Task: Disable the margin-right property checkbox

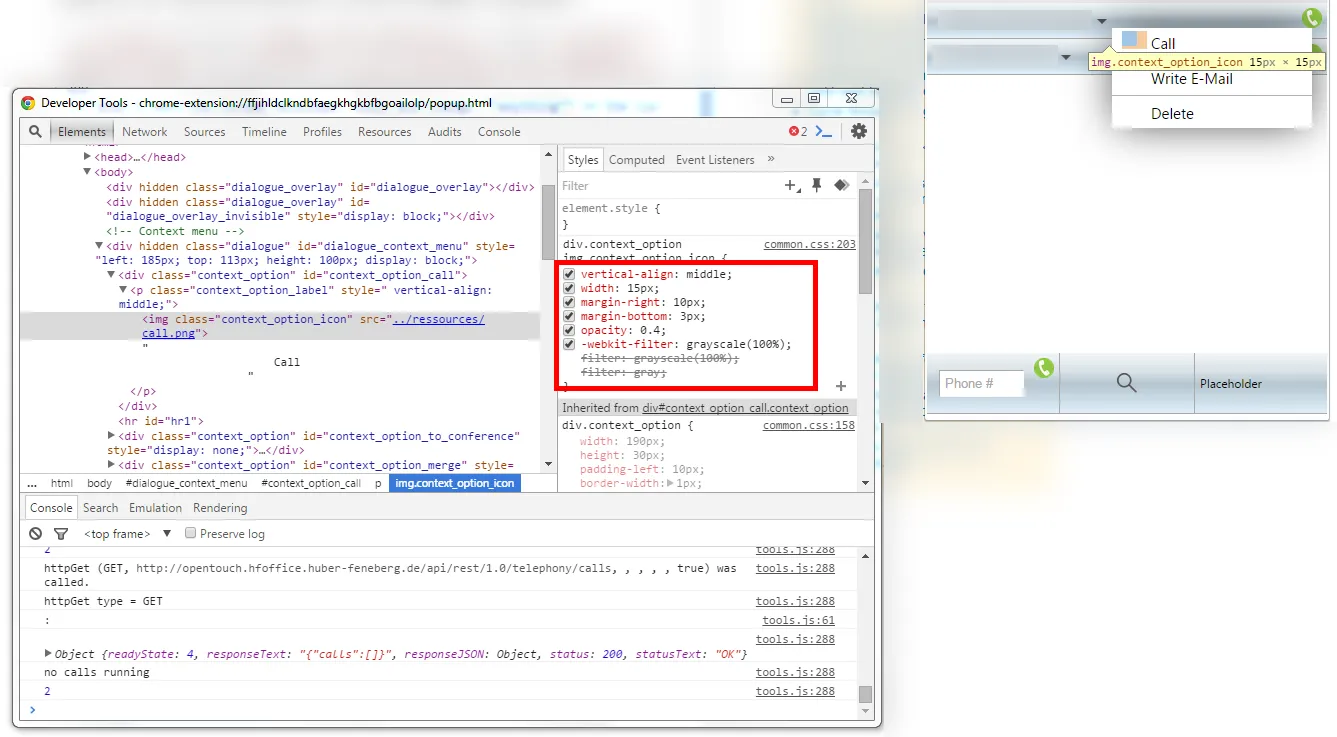Action: [569, 302]
